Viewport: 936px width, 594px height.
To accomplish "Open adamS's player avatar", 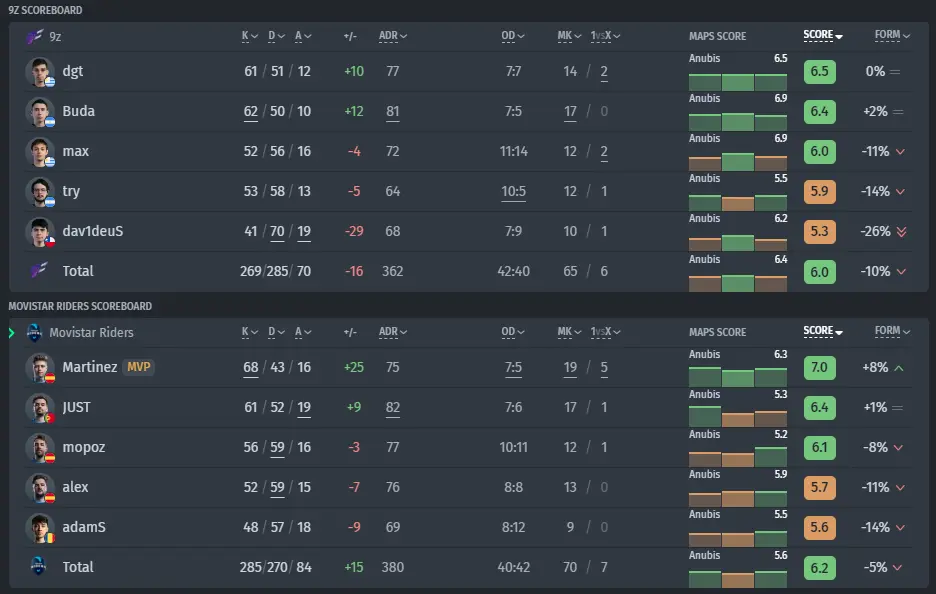I will 40,528.
